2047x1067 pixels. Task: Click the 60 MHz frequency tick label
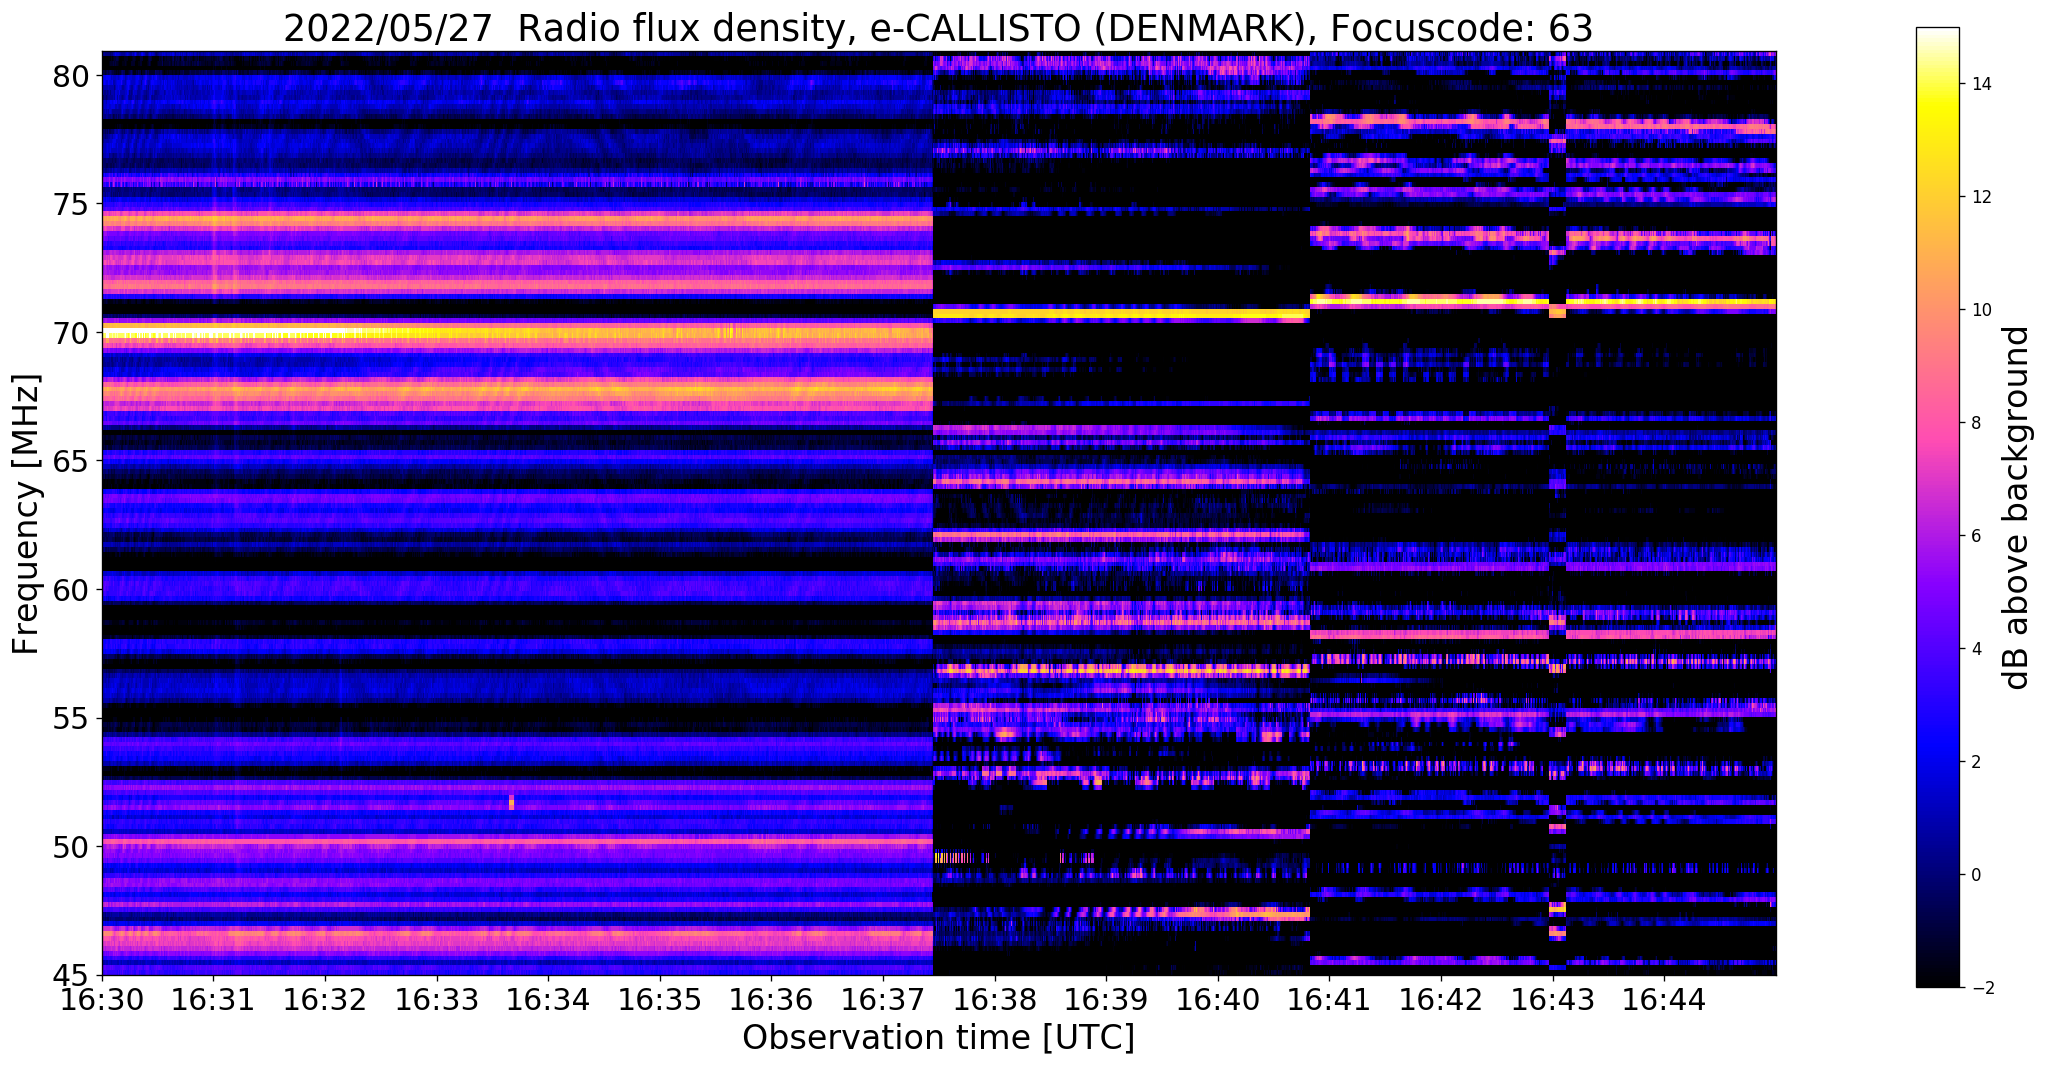[72, 590]
